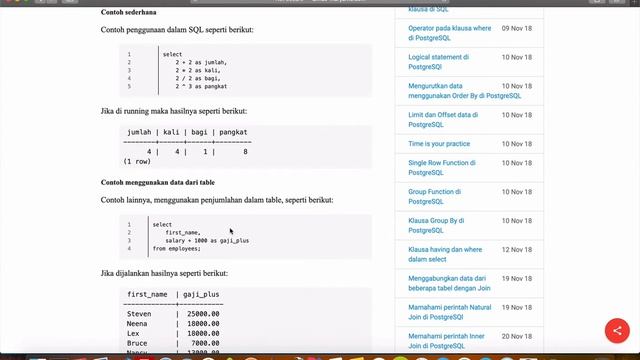Open link Single Row Function di PostgreSQL
The height and width of the screenshot is (360, 640).
[x=442, y=168]
